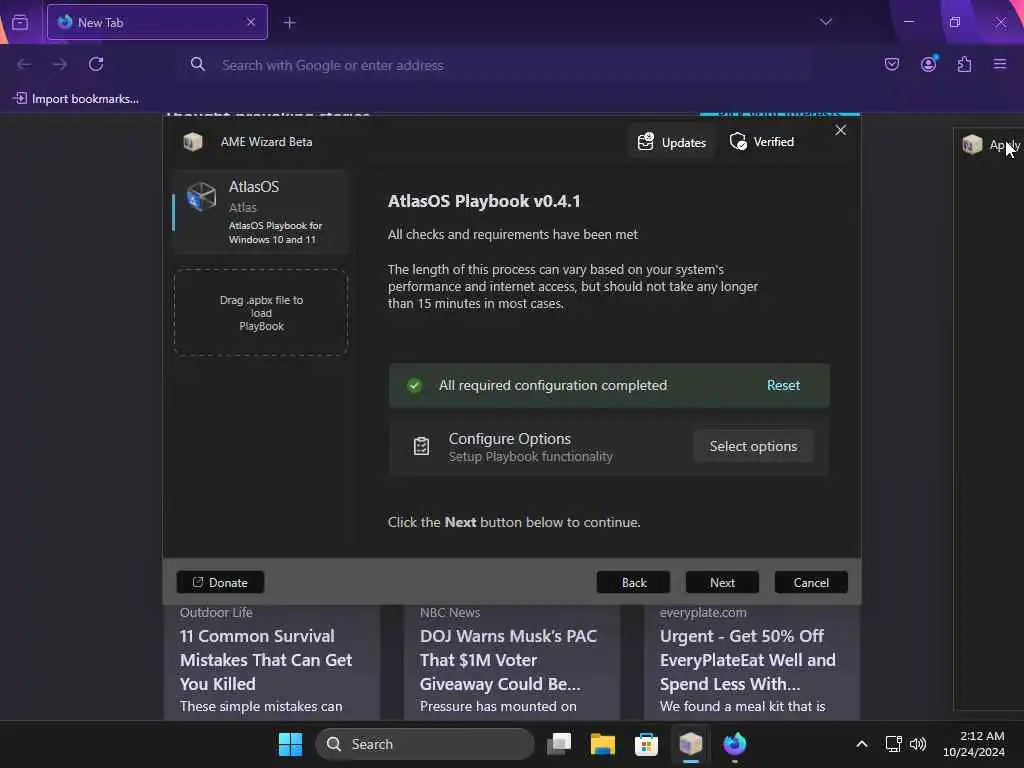This screenshot has height=768, width=1024.
Task: Close the AME Wizard dialog
Action: (840, 131)
